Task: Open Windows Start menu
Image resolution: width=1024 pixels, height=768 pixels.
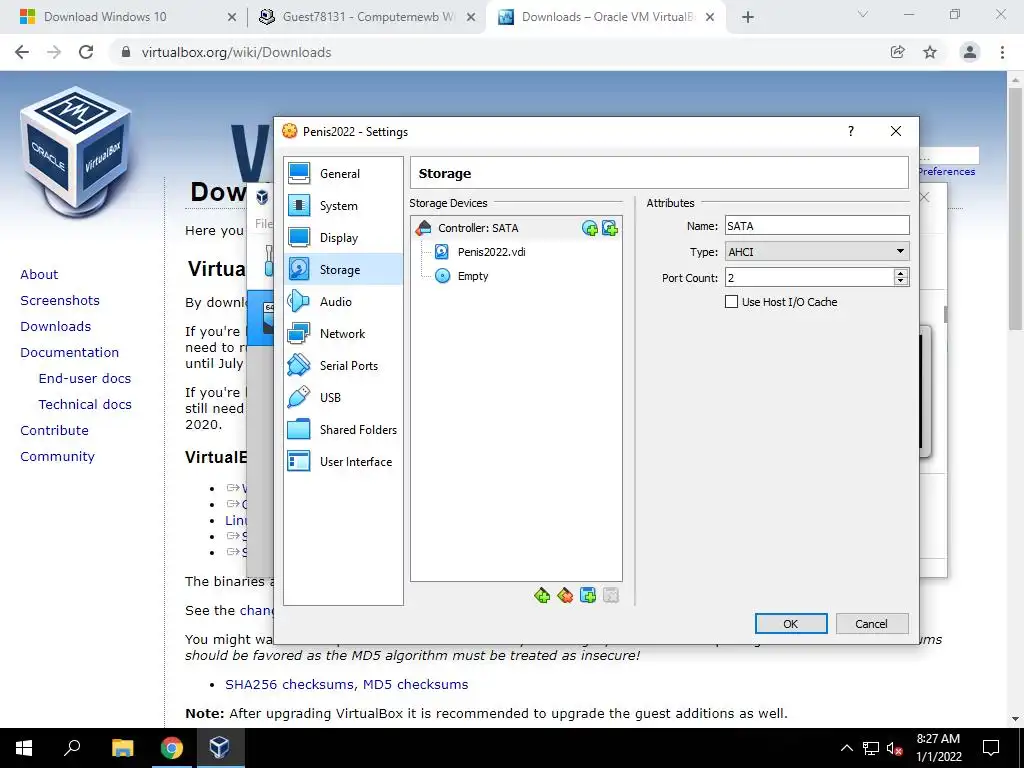Action: [24, 748]
